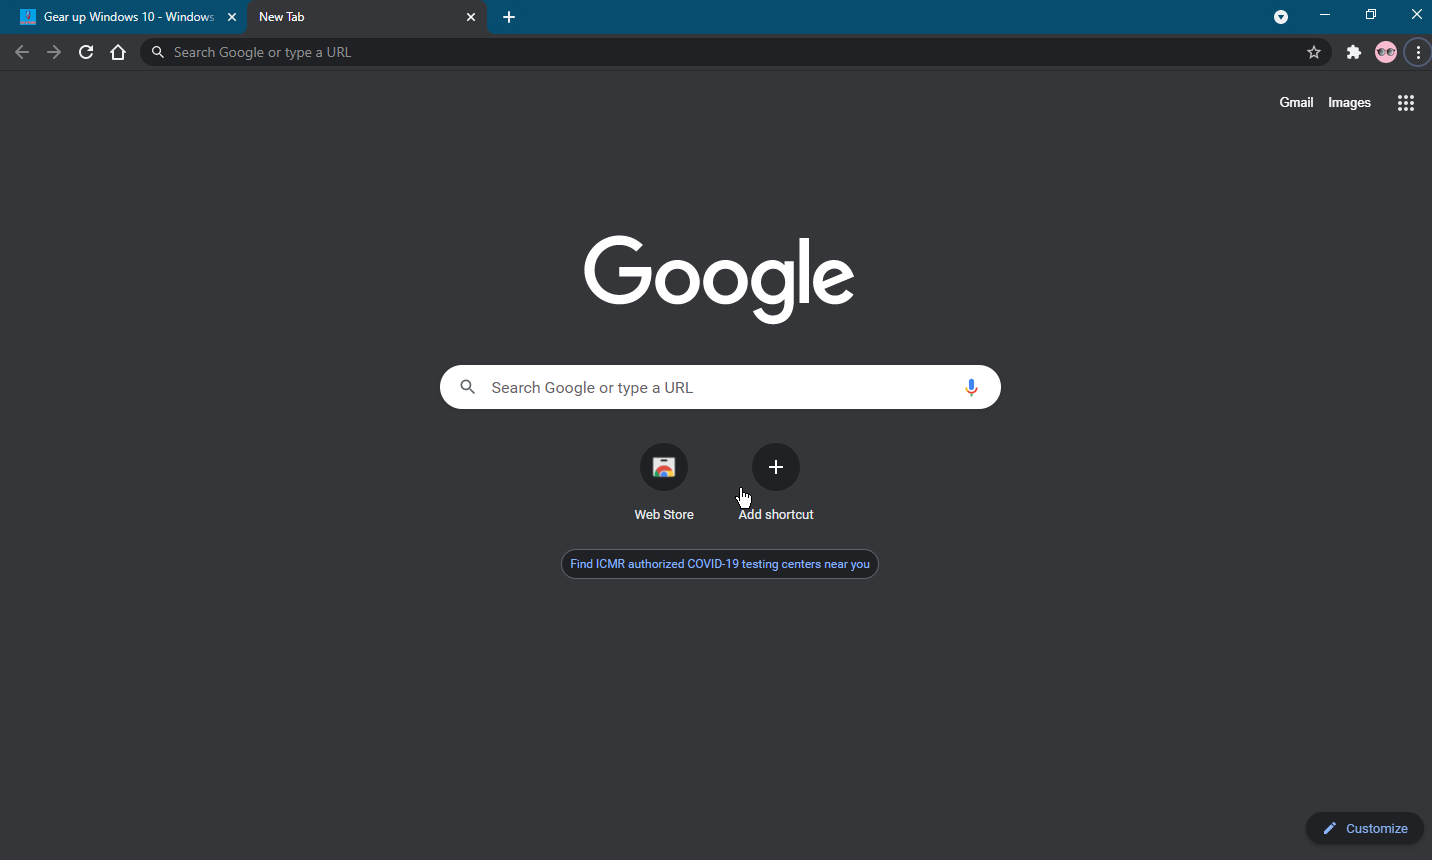Open the Images link
The width and height of the screenshot is (1432, 860).
pos(1349,102)
